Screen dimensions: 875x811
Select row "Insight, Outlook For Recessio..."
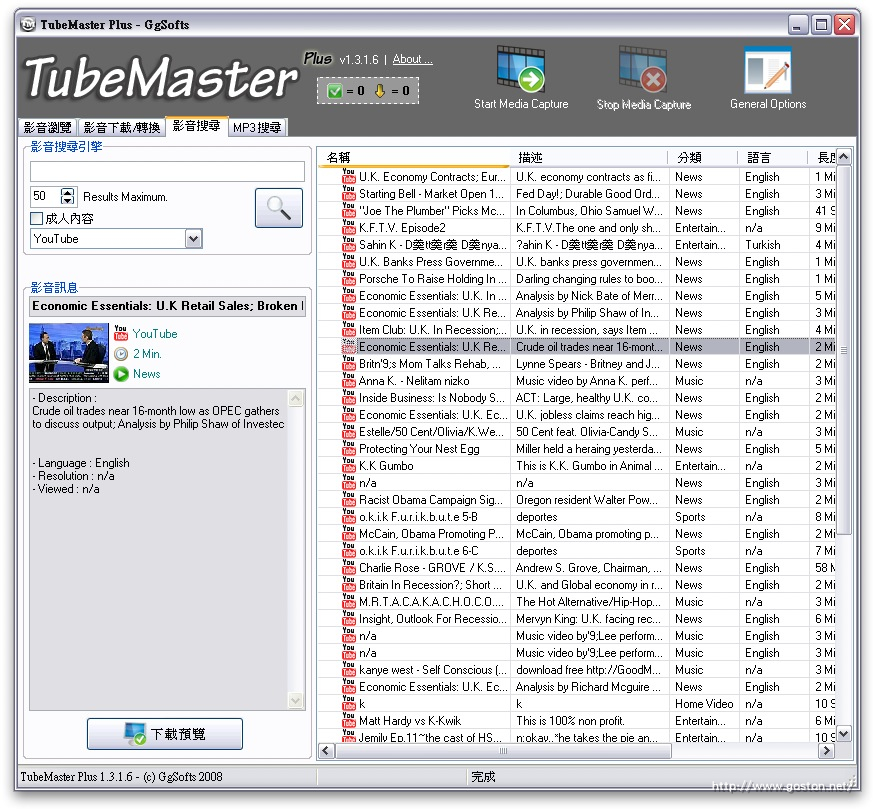coord(576,618)
